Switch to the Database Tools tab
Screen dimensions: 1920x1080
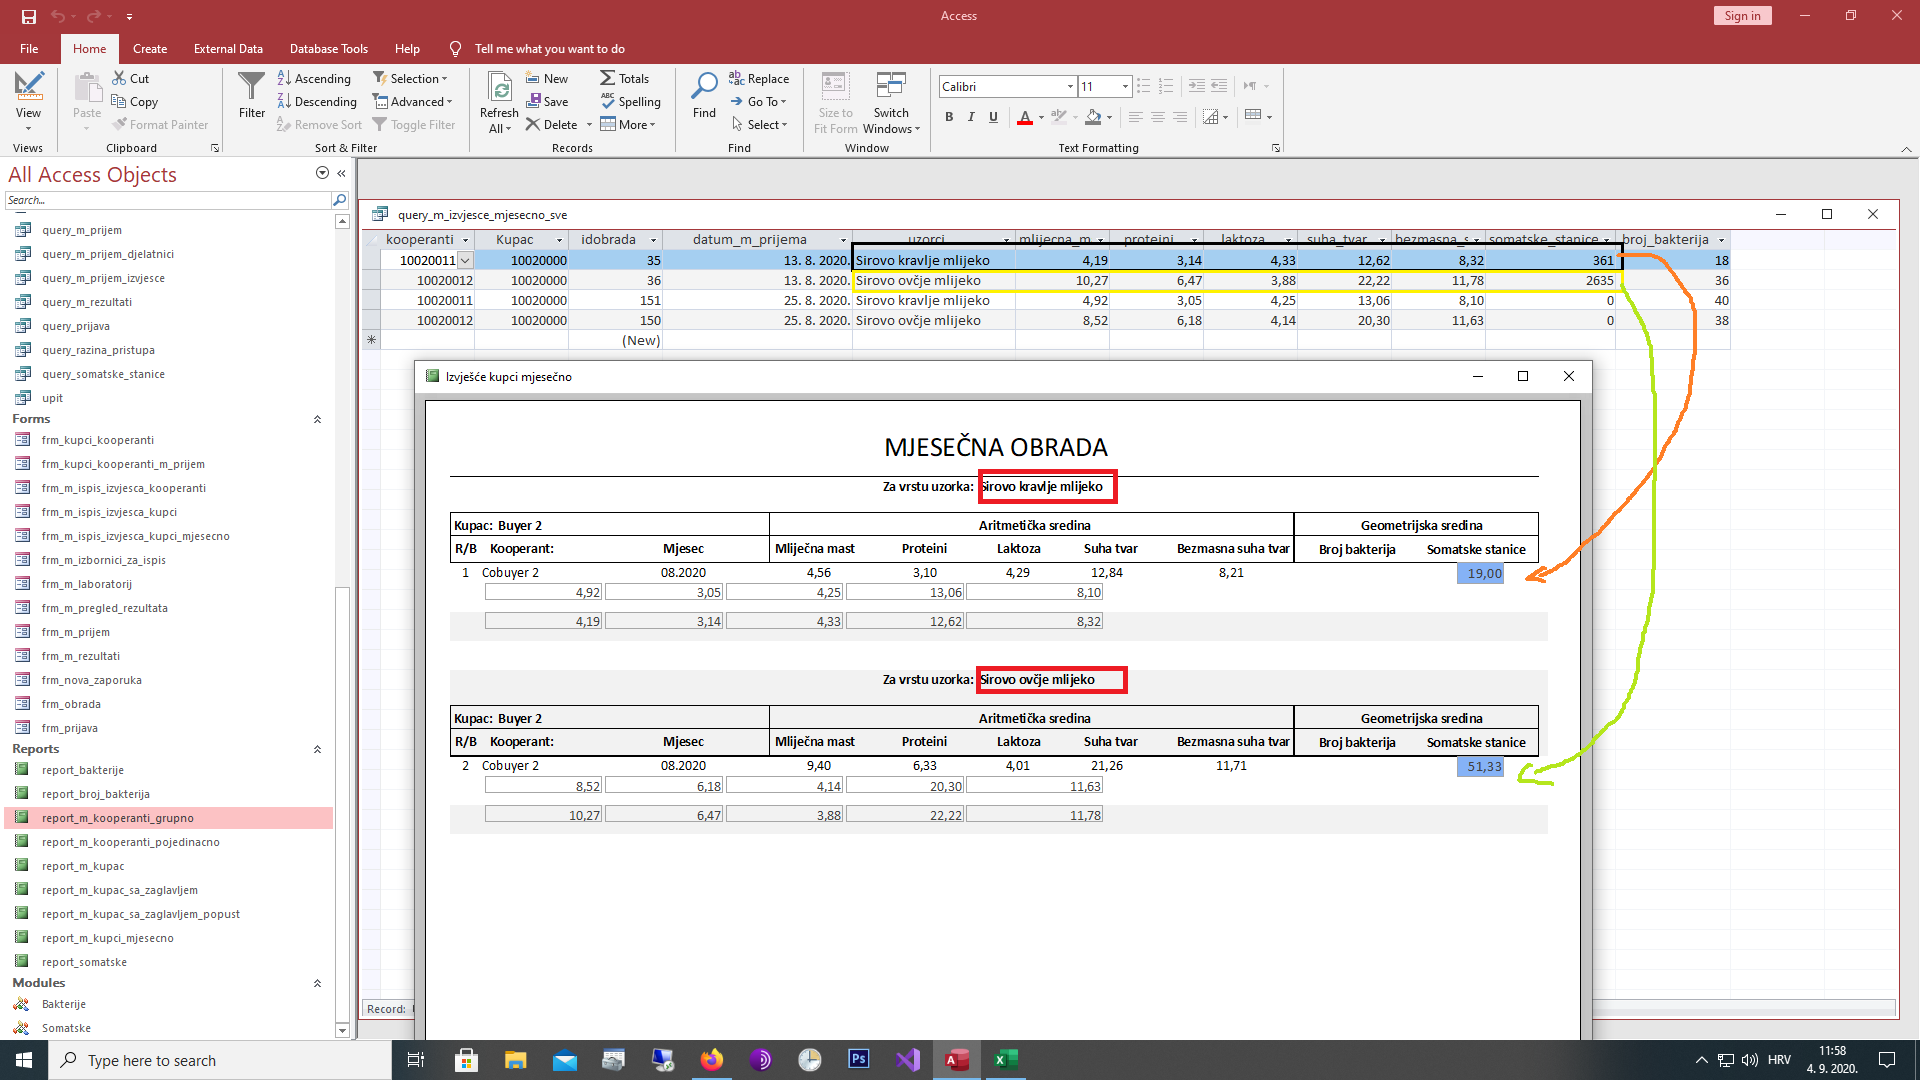click(x=329, y=48)
